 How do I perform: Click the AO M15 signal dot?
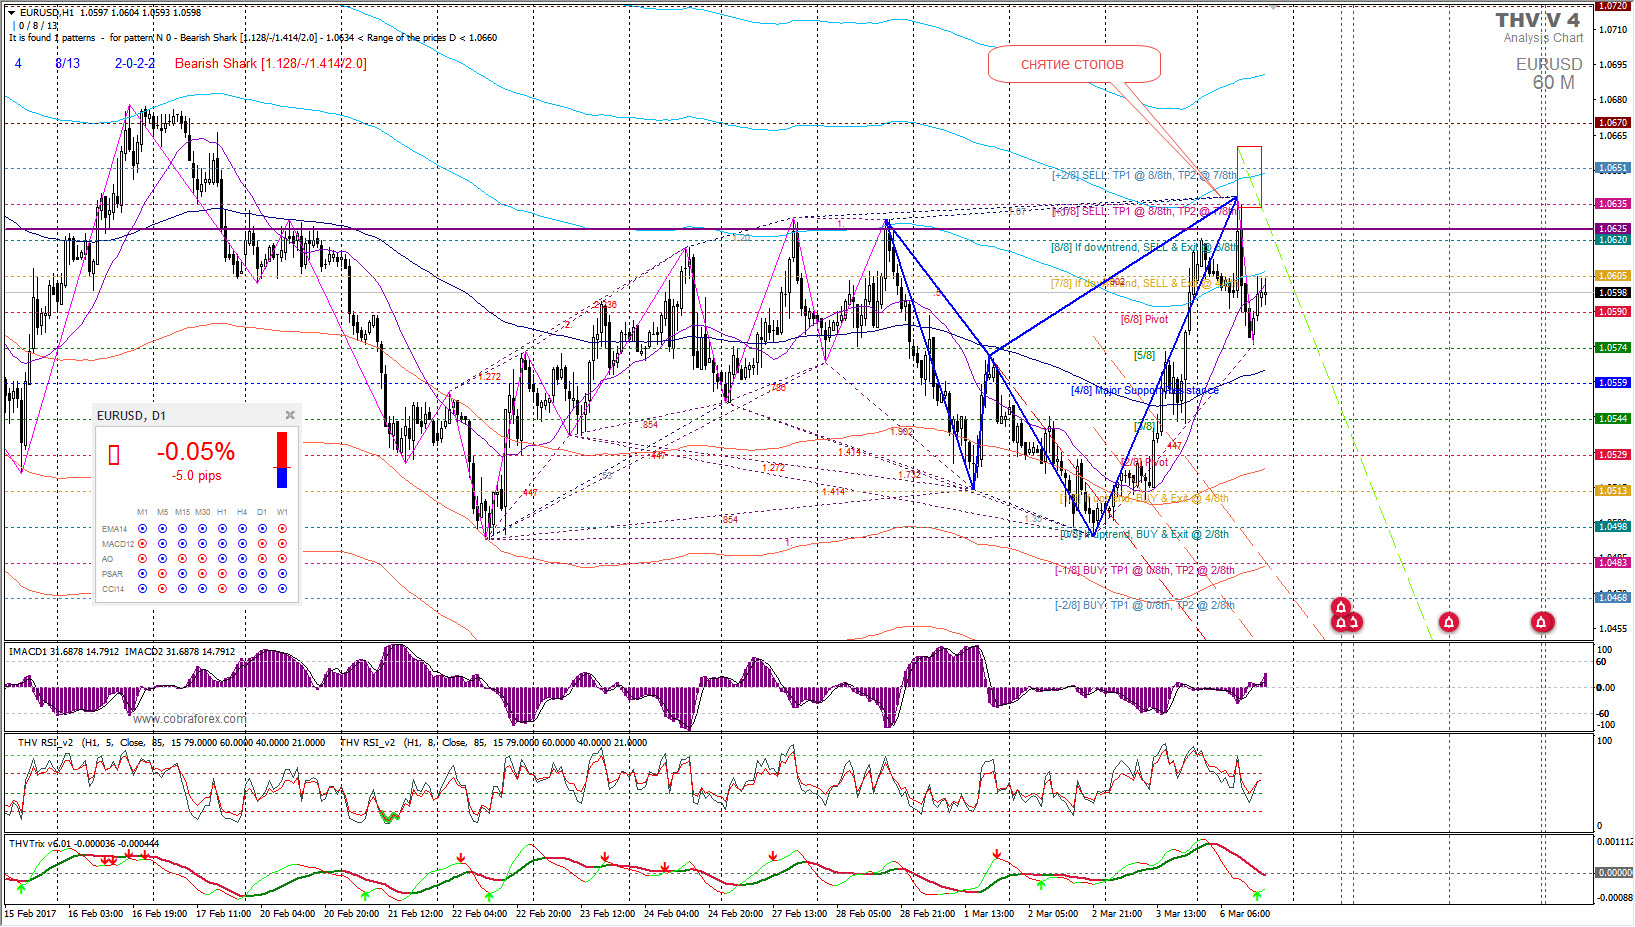tap(182, 559)
